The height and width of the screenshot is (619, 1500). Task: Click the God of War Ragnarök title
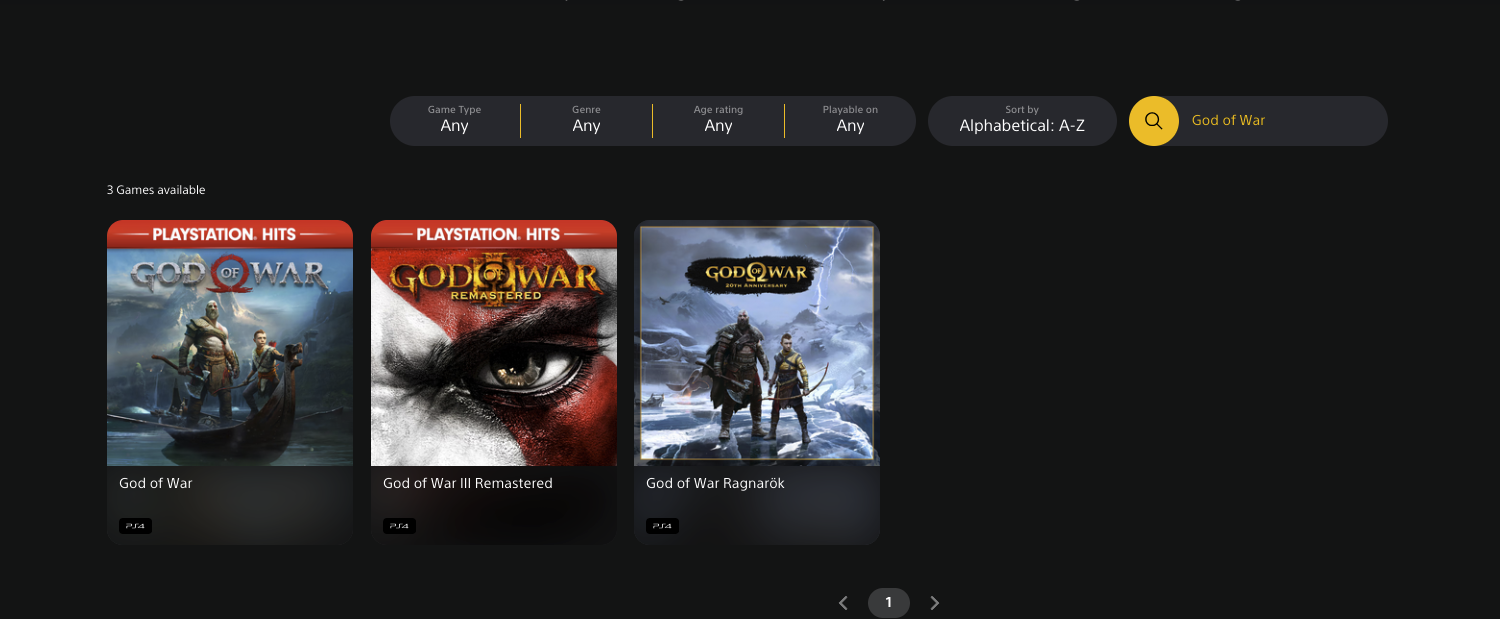tap(715, 483)
